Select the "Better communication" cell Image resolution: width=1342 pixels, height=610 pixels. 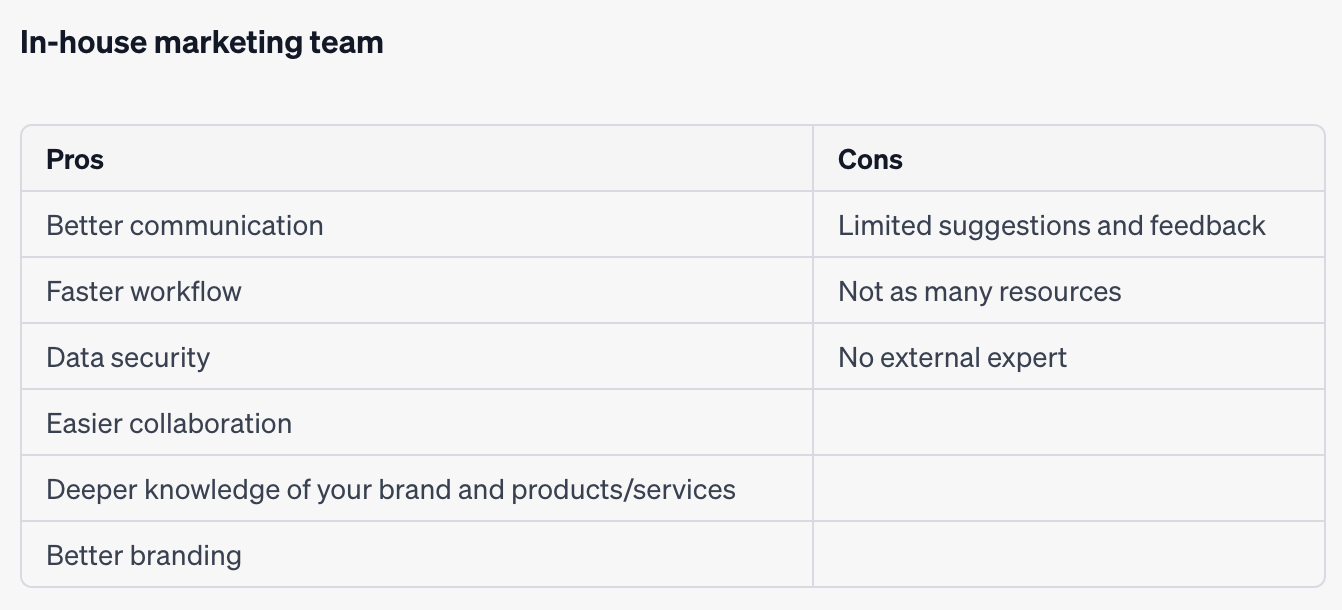pyautogui.click(x=185, y=226)
